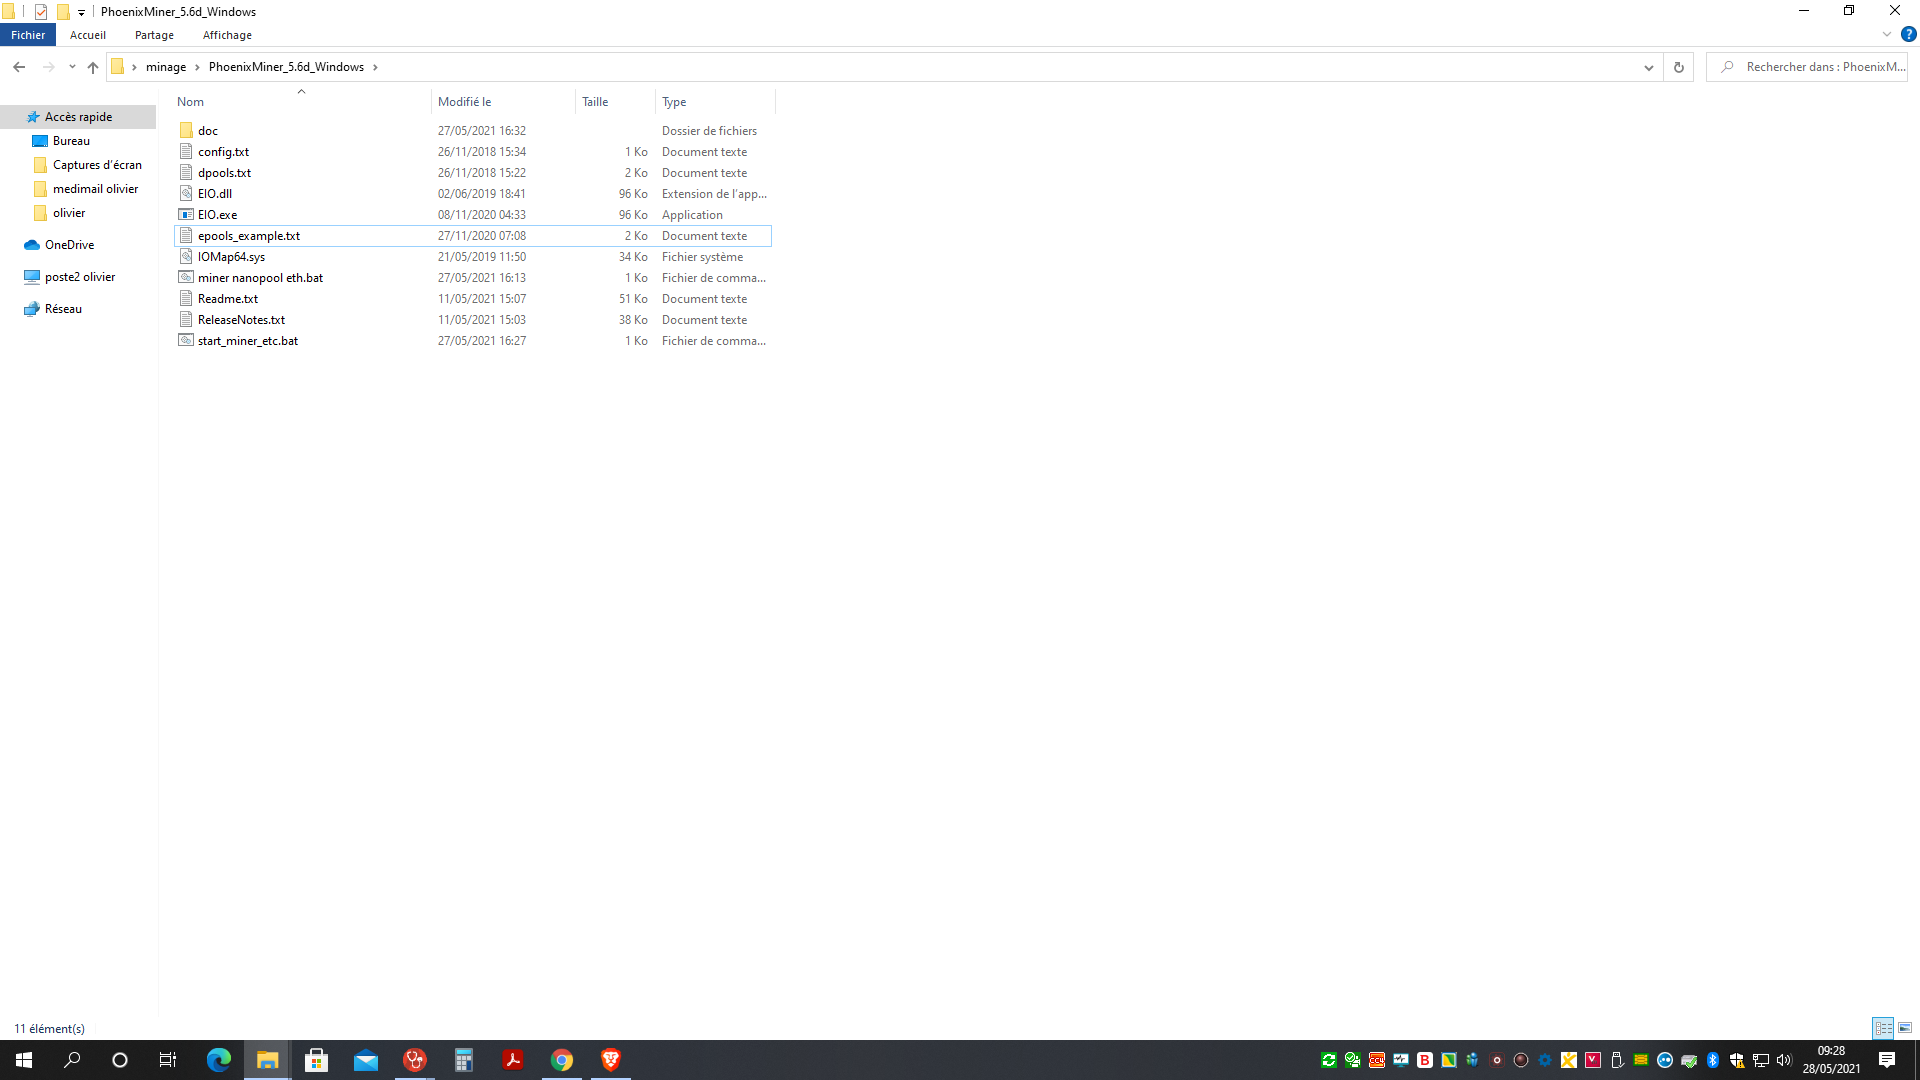Image resolution: width=1920 pixels, height=1080 pixels.
Task: Open the Fichier menu tab
Action: [28, 35]
